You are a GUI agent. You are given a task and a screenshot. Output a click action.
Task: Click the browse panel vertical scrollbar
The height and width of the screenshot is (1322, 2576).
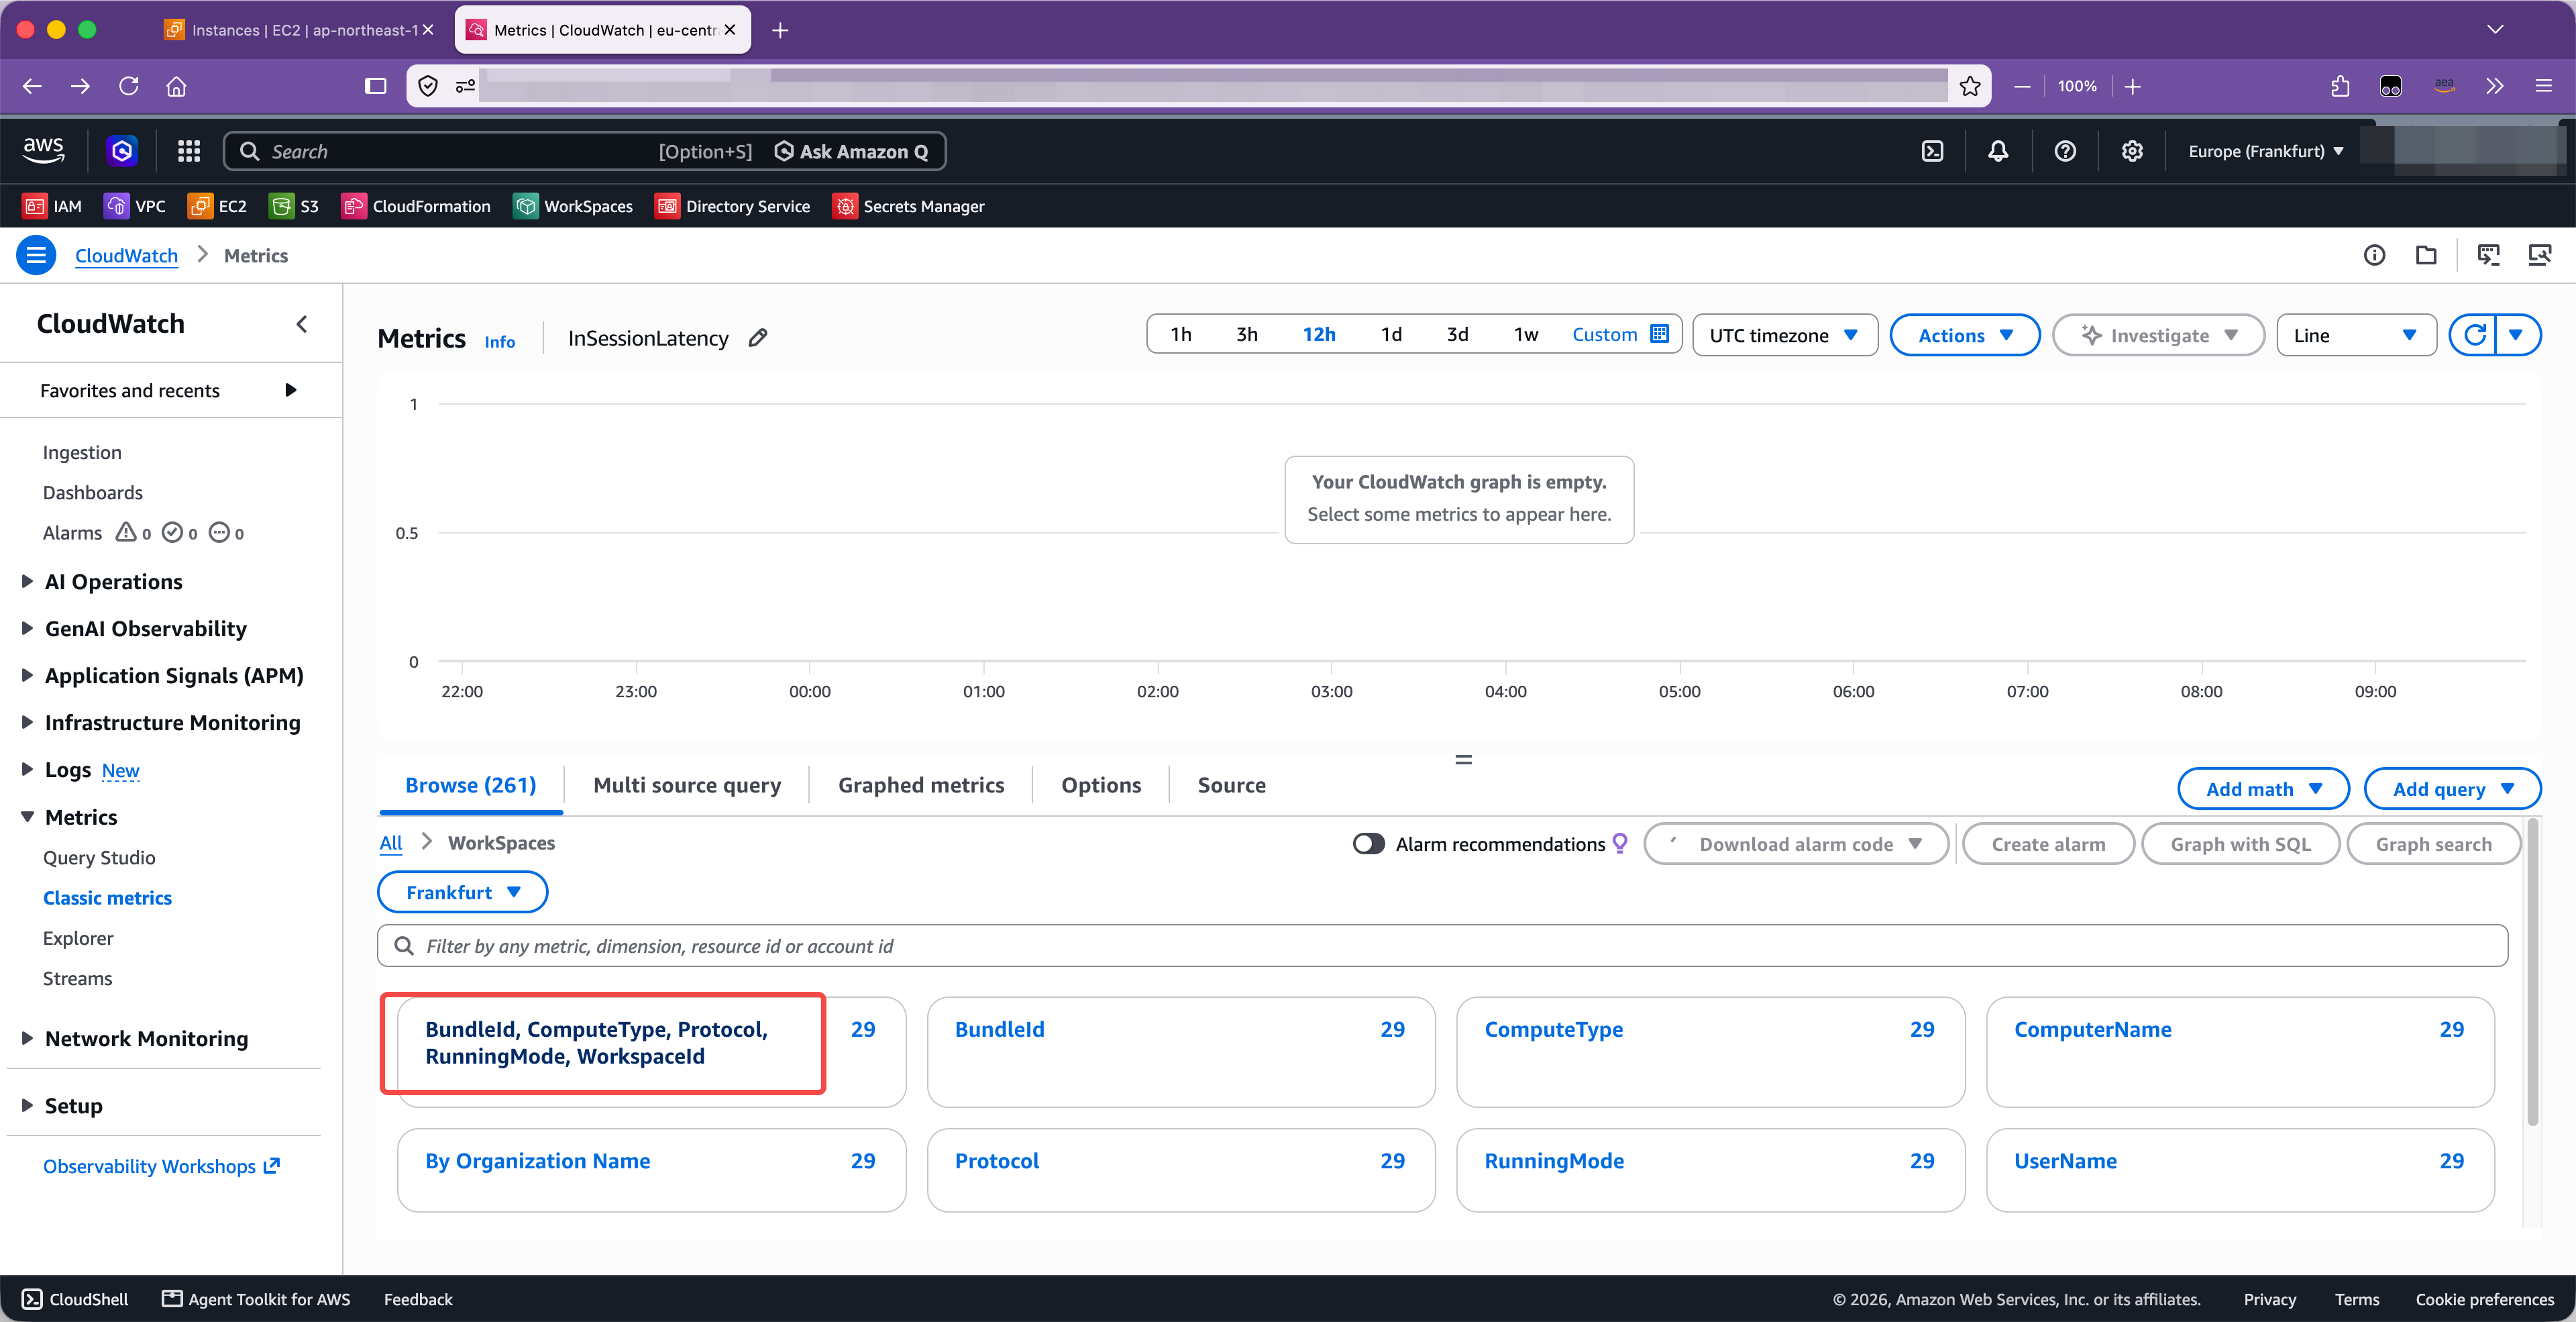click(x=2533, y=972)
